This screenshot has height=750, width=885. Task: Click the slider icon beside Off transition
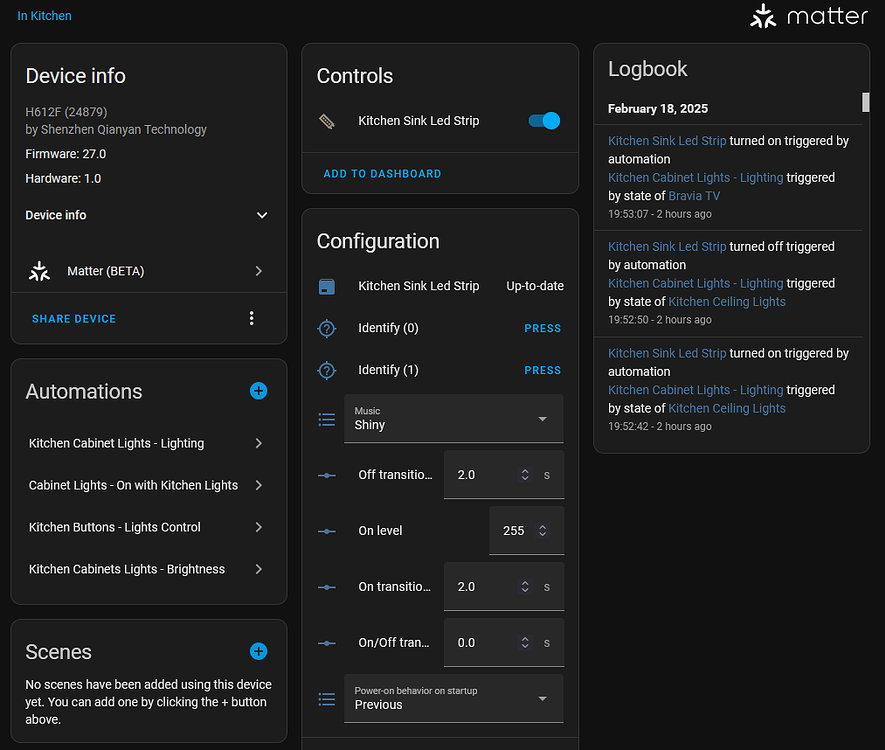click(x=327, y=475)
